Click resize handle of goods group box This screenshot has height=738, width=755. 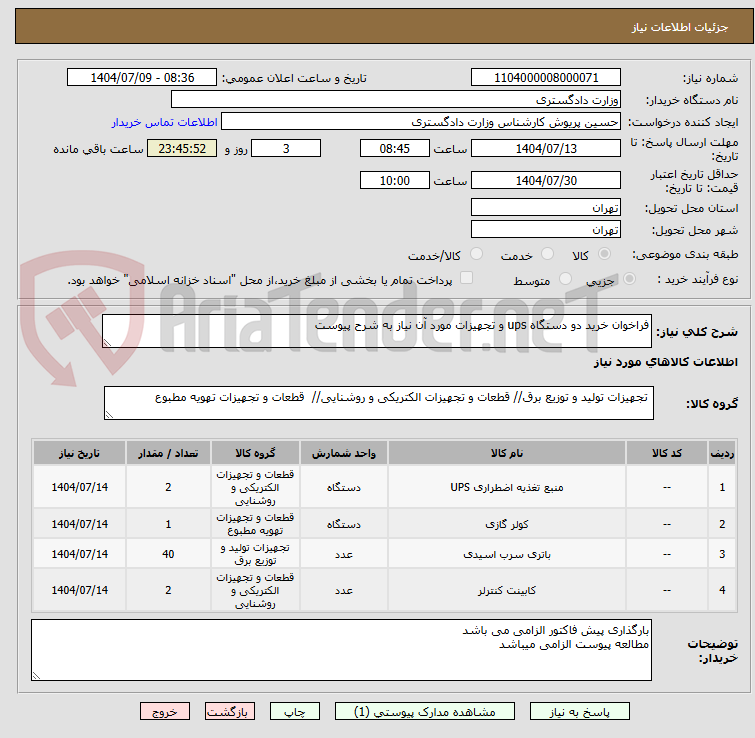[x=109, y=414]
